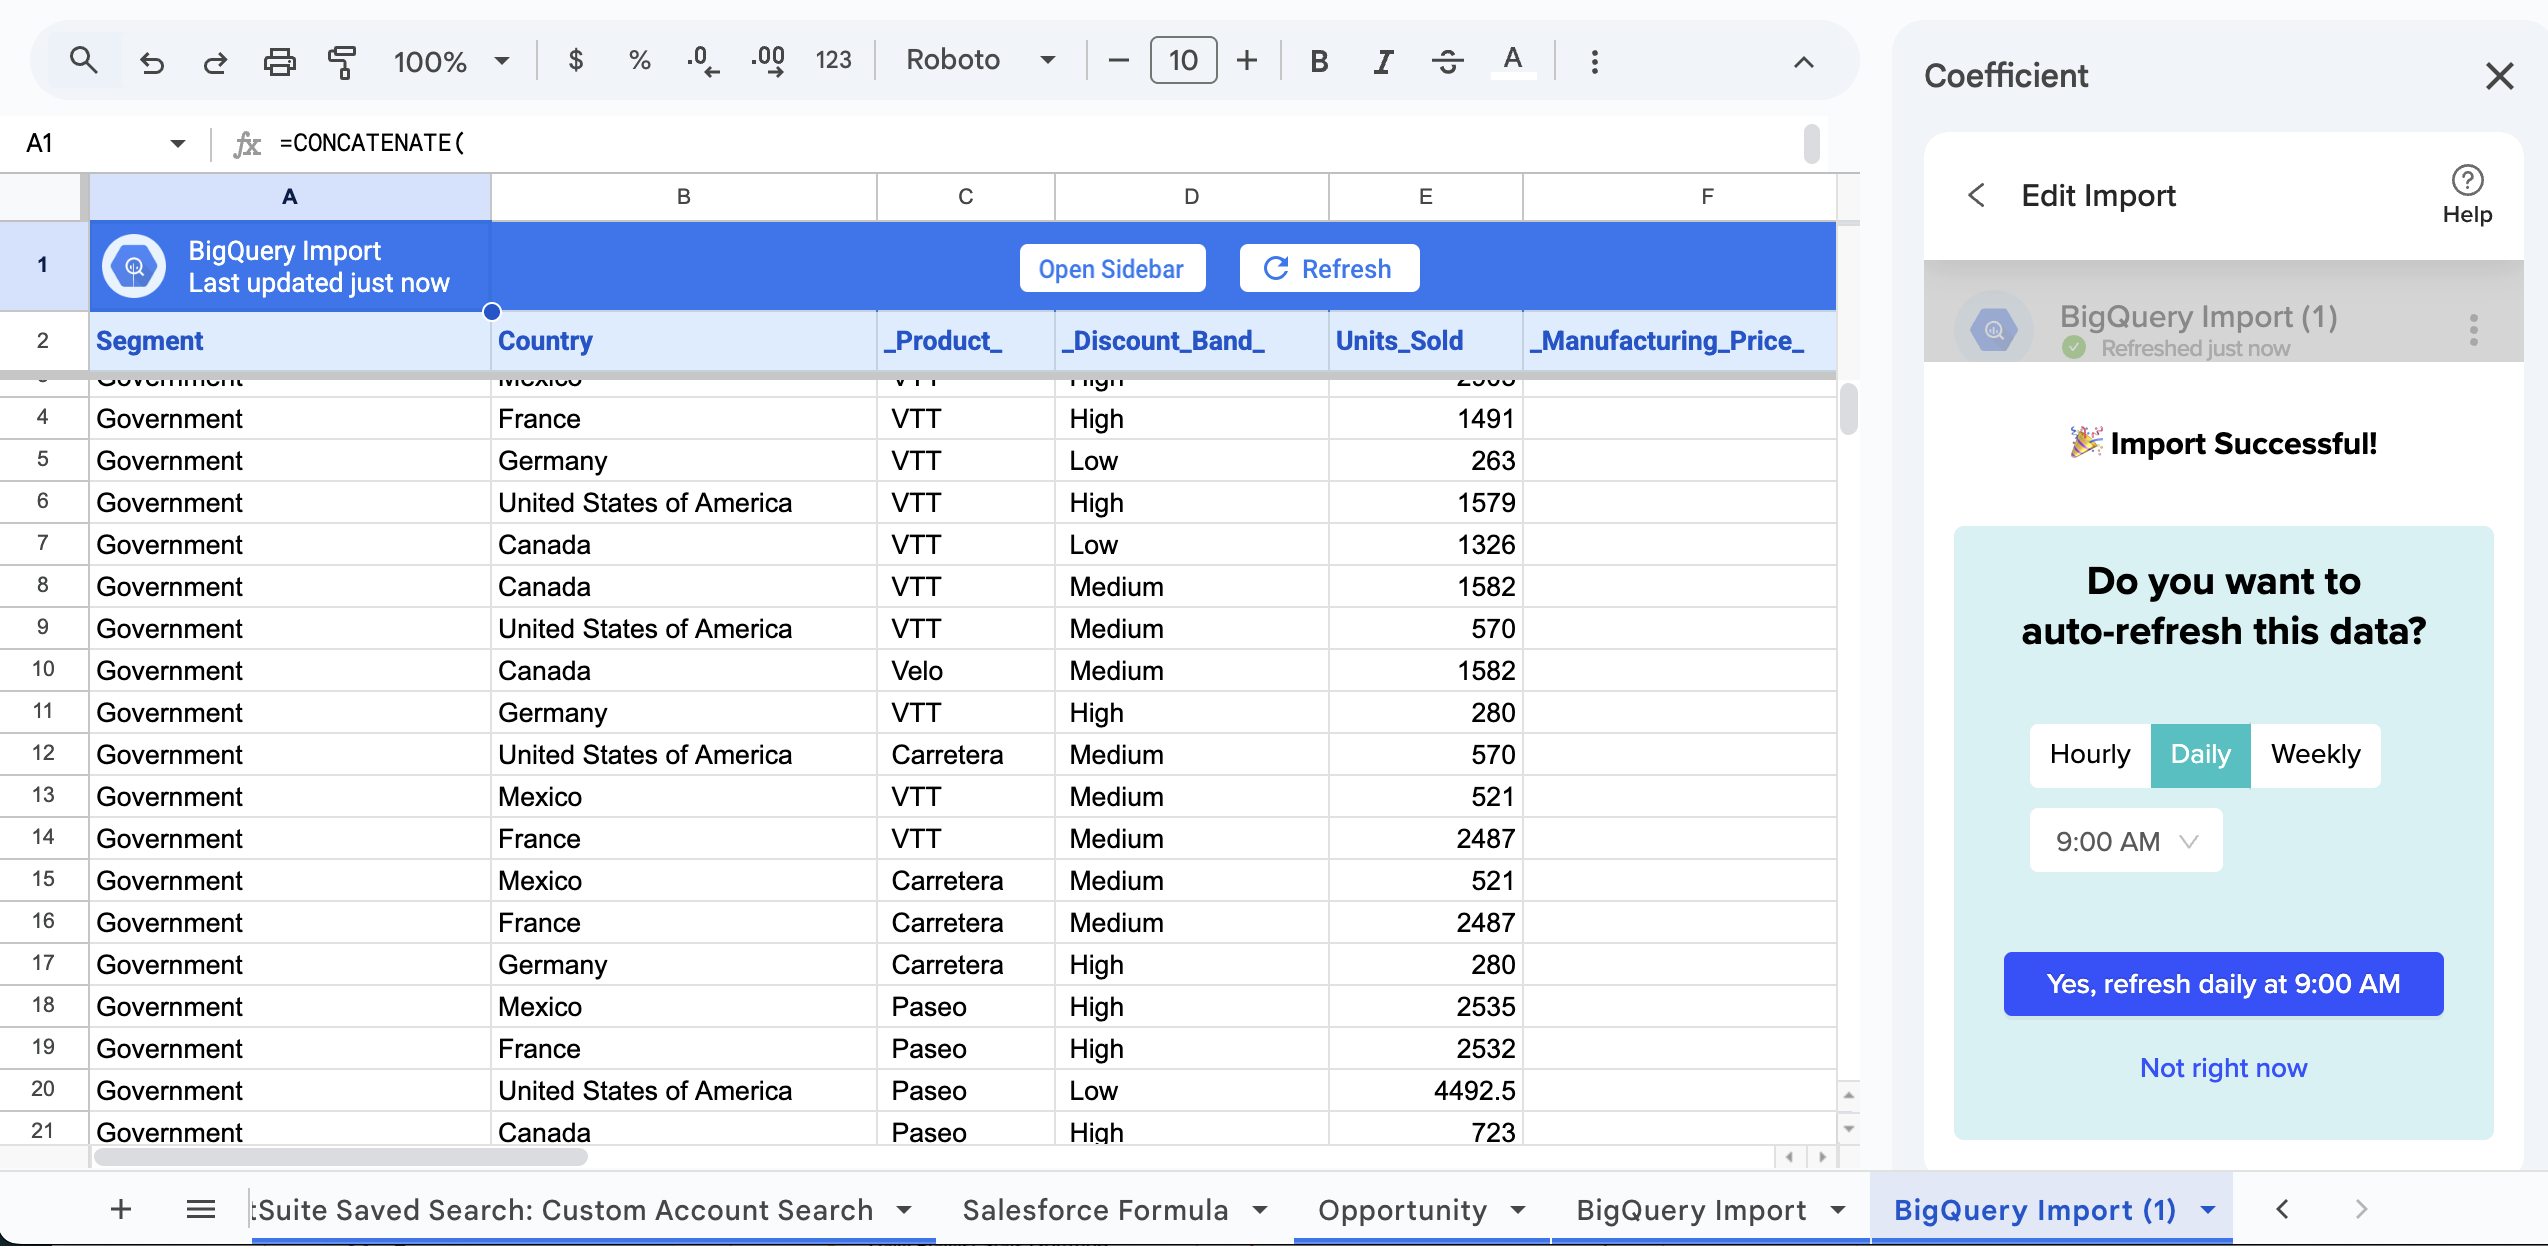
Task: Click Yes, refresh daily at 9:00 AM
Action: pos(2222,984)
